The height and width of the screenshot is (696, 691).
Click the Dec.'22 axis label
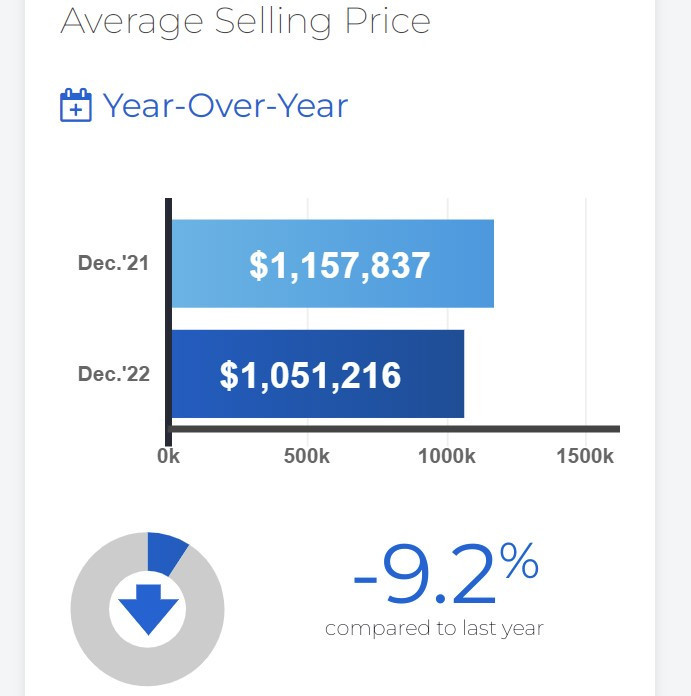pyautogui.click(x=113, y=374)
